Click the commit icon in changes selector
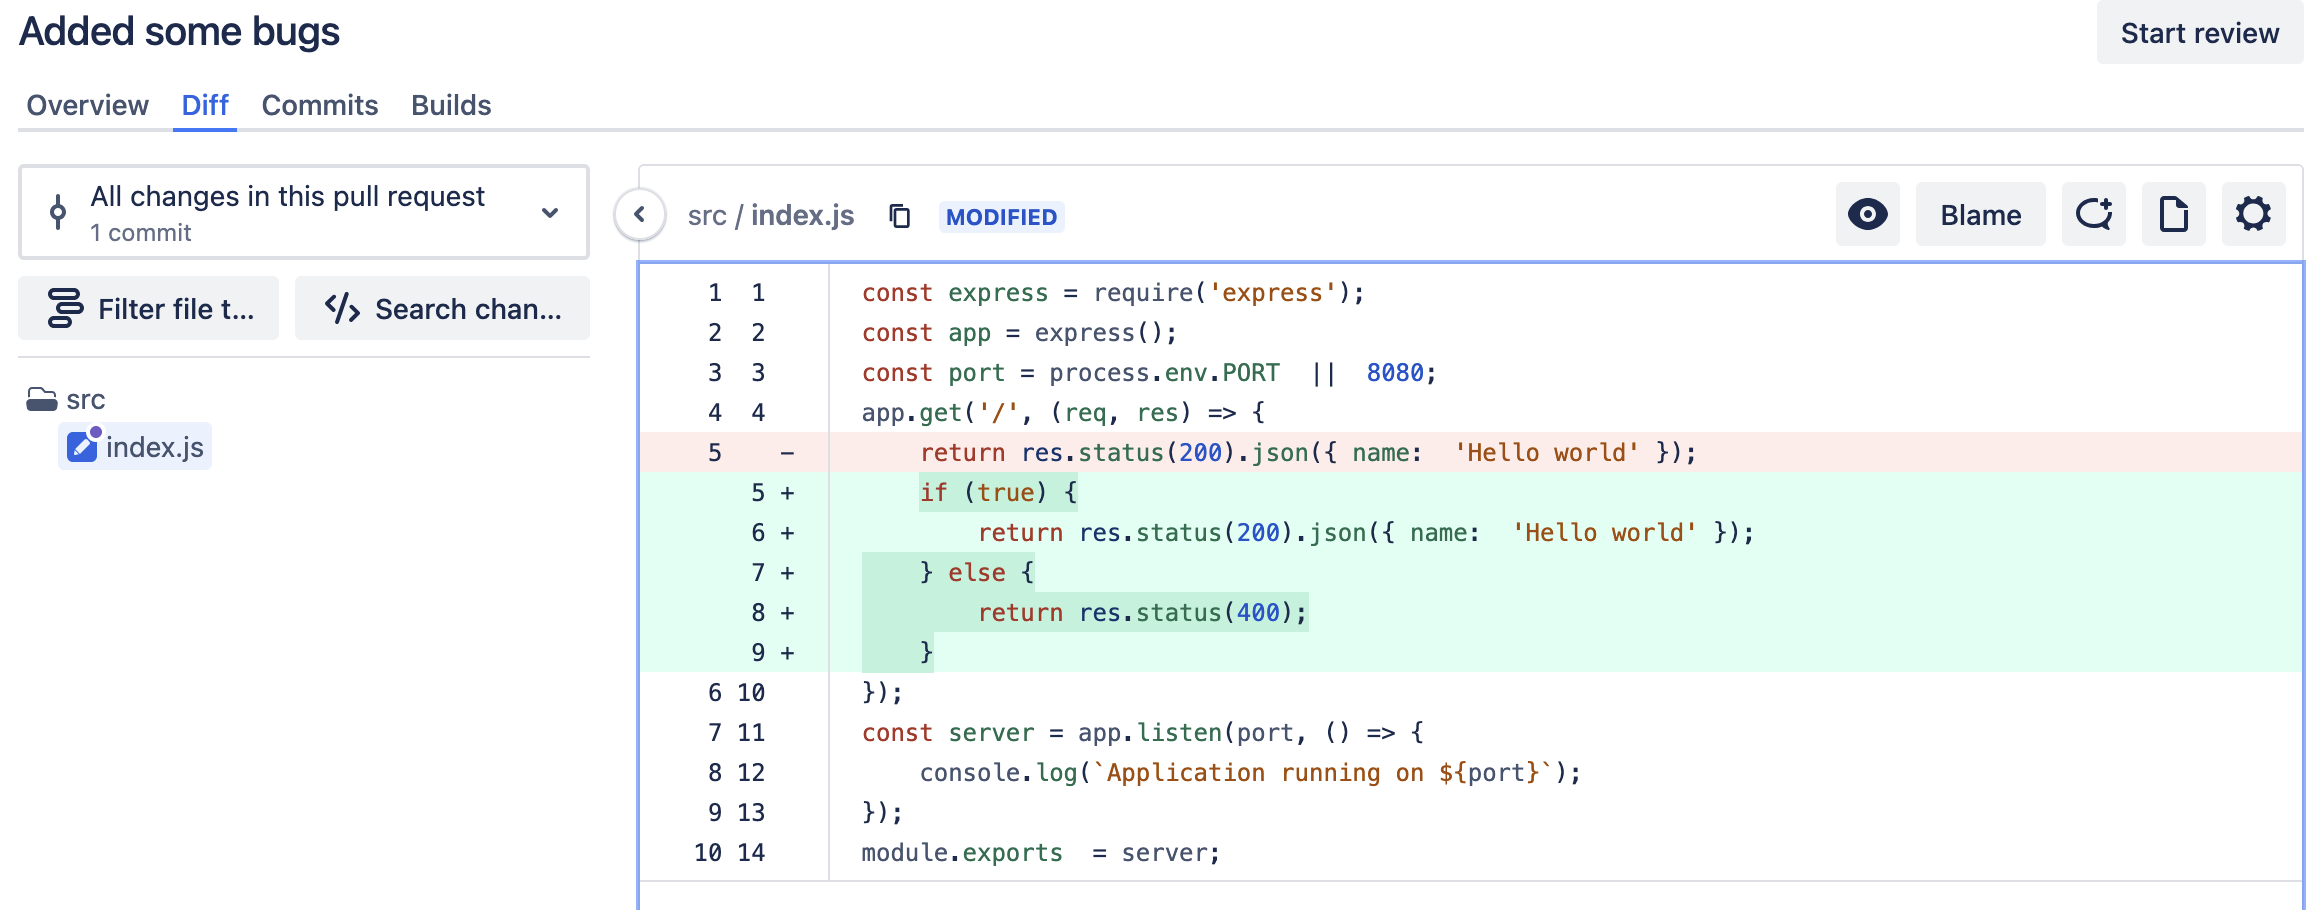 coord(58,212)
